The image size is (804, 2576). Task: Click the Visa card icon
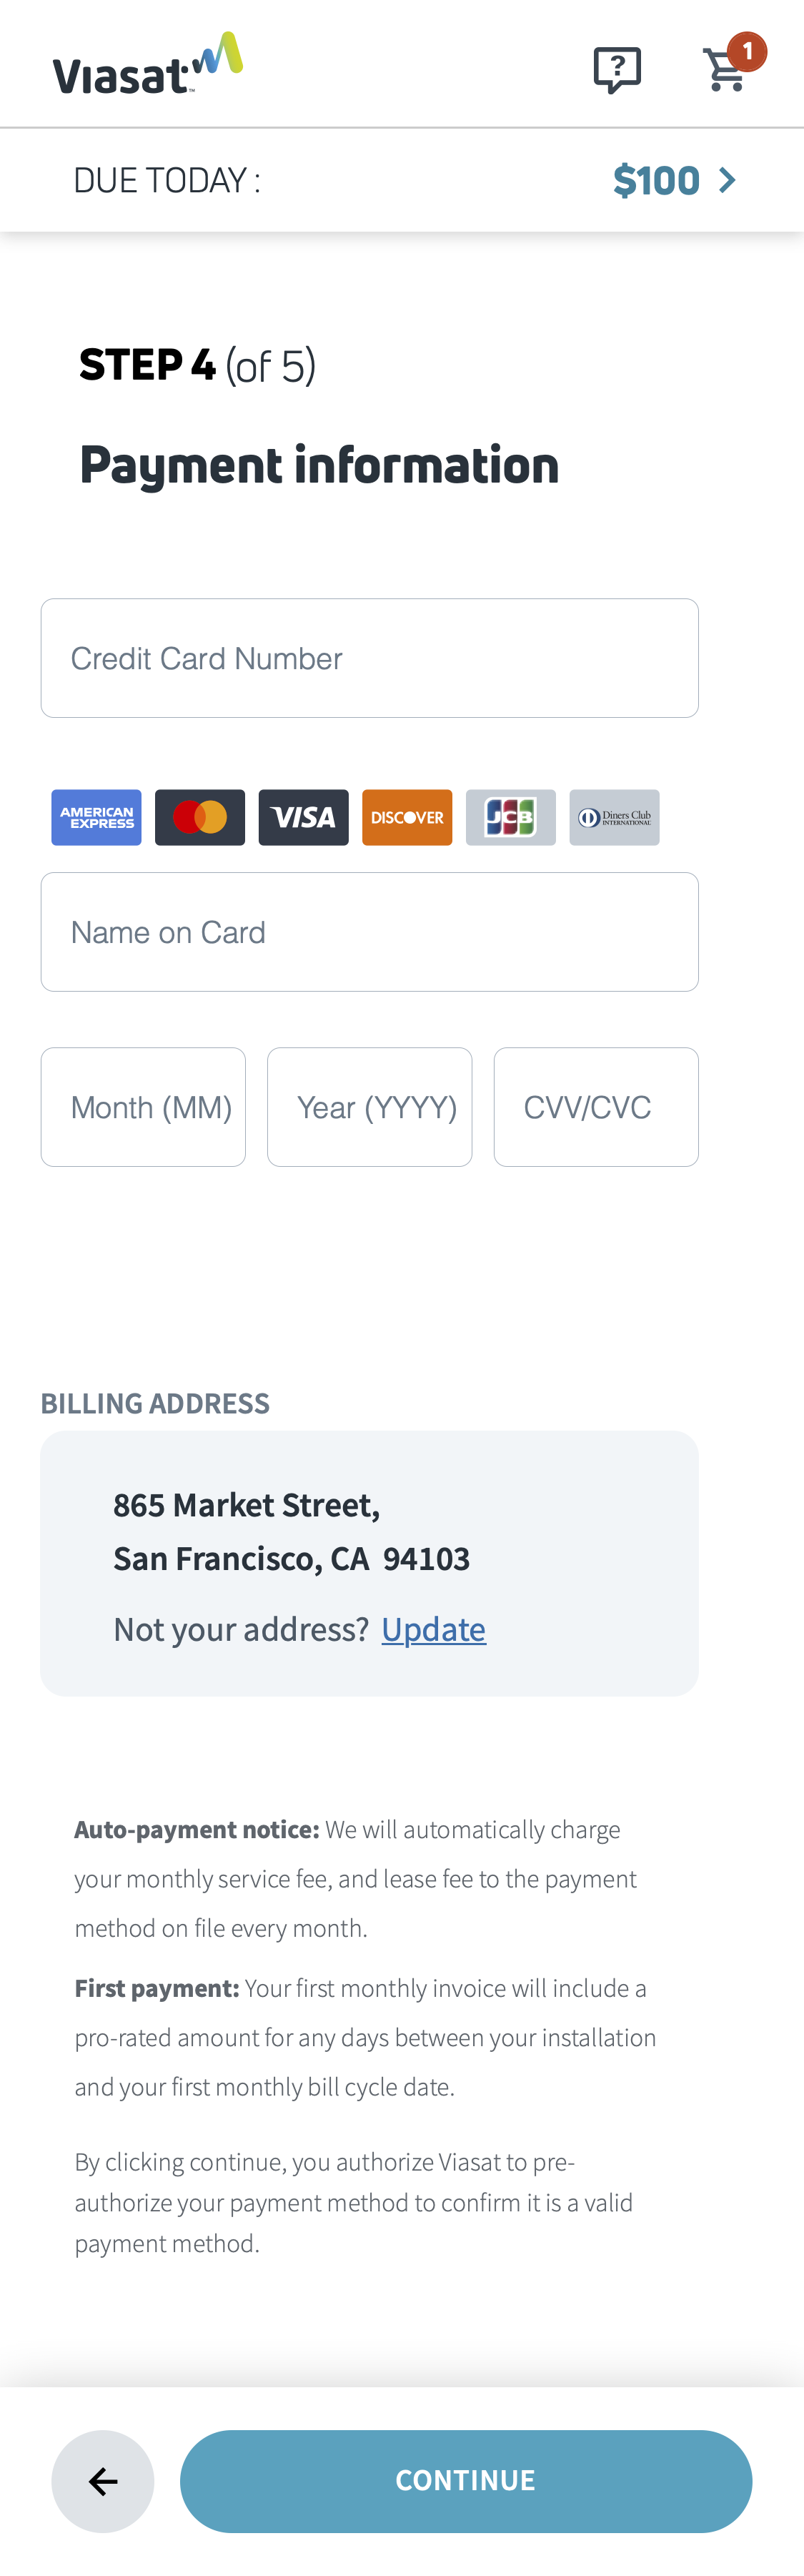pos(303,817)
